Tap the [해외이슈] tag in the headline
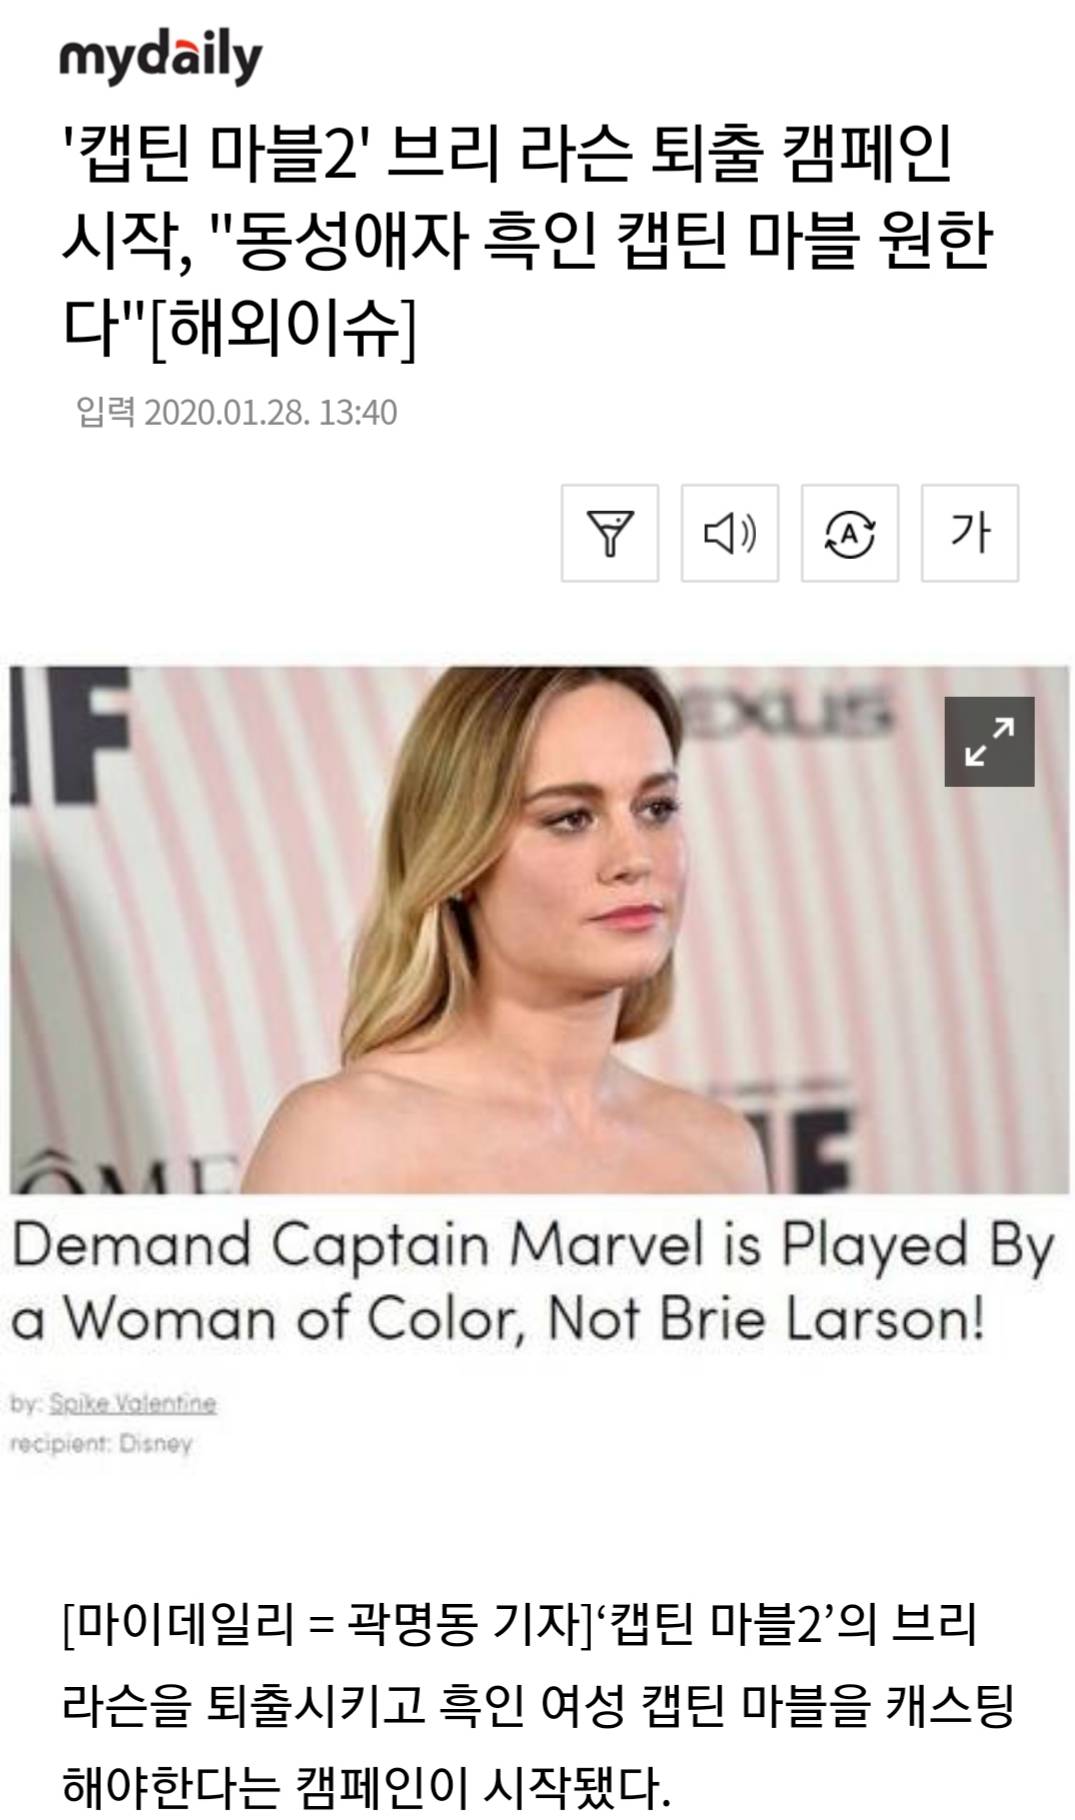This screenshot has width=1075, height=1820. coord(283,329)
